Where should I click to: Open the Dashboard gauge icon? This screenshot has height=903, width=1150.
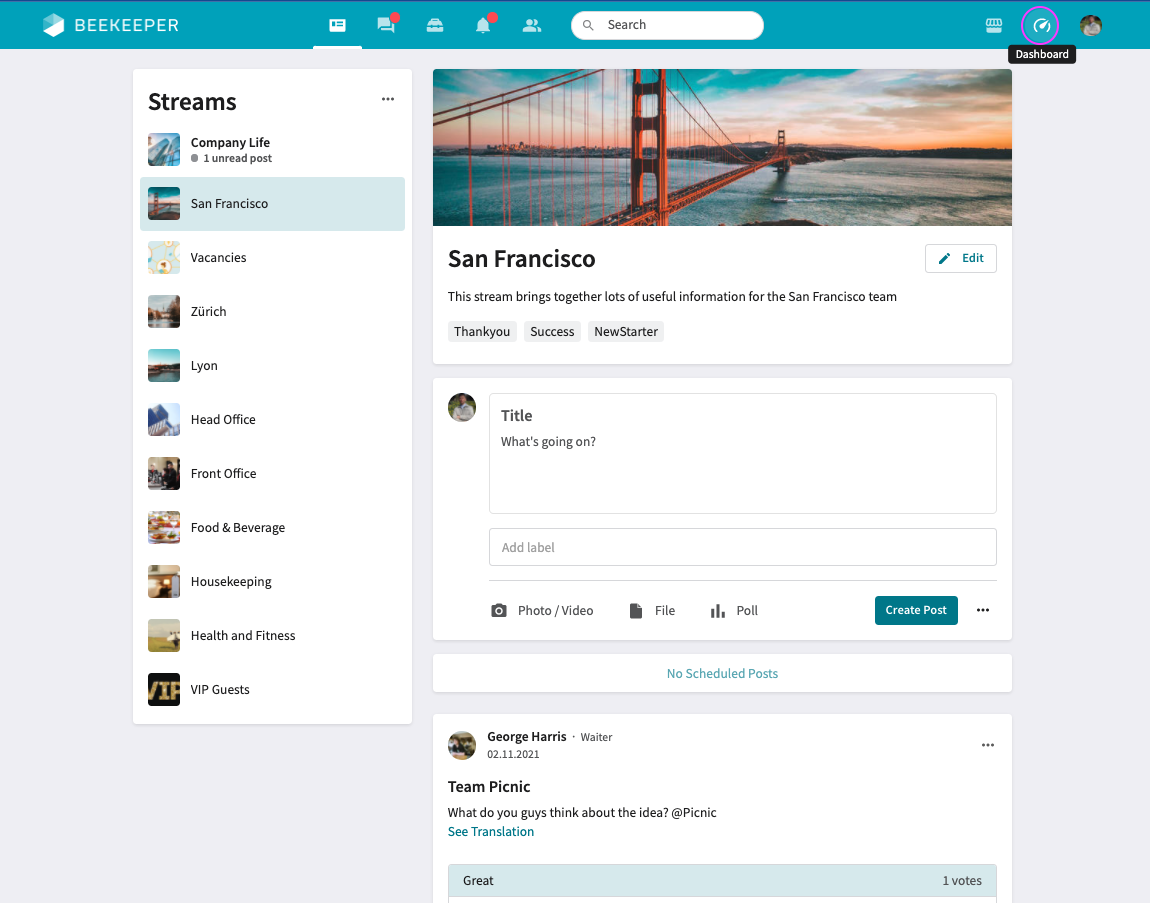[x=1041, y=25]
